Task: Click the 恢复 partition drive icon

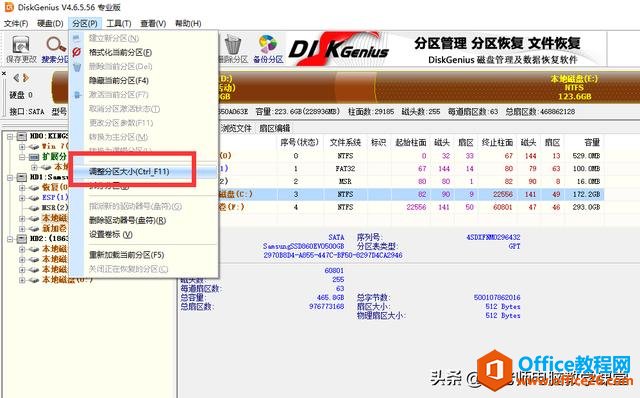Action: [x=34, y=187]
